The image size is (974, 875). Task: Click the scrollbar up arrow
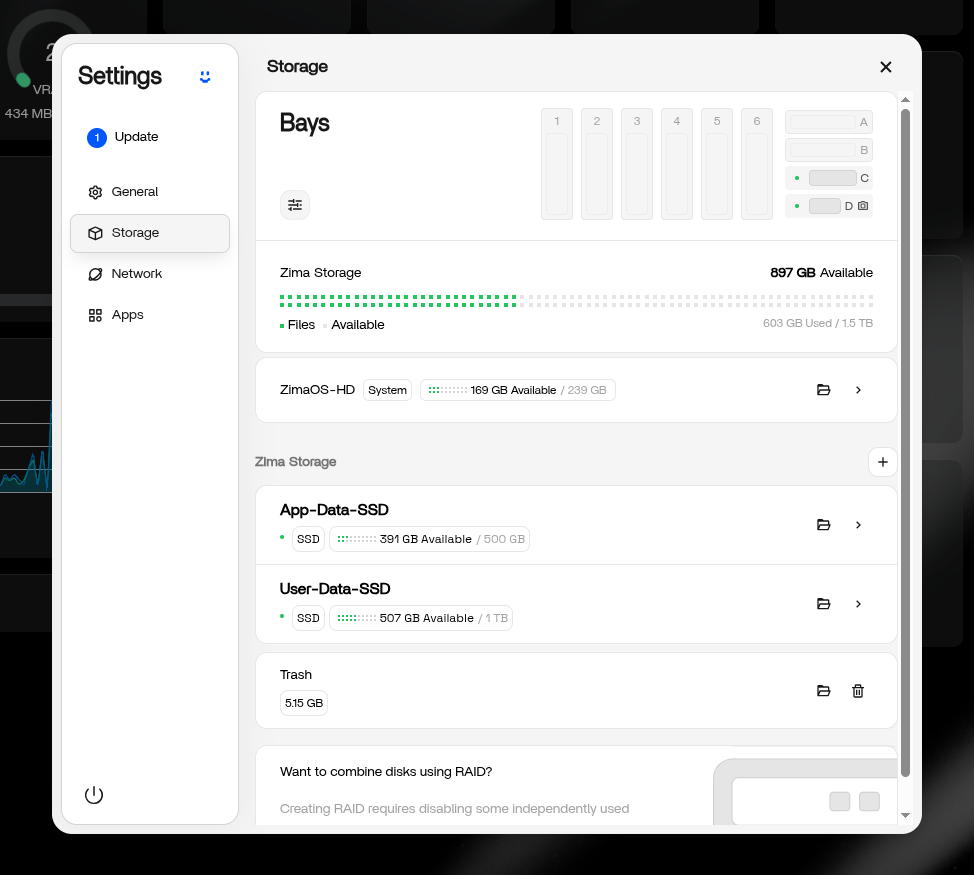pos(905,99)
